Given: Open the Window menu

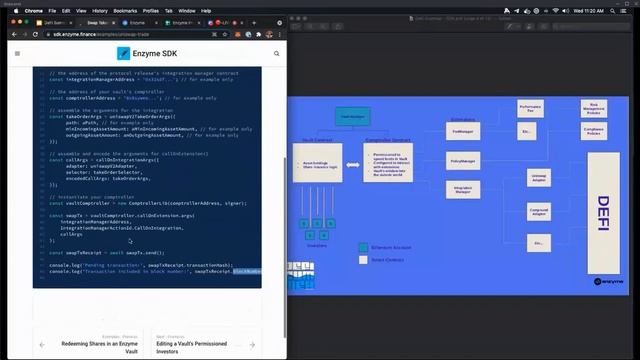Looking at the screenshot, I should [187, 11].
